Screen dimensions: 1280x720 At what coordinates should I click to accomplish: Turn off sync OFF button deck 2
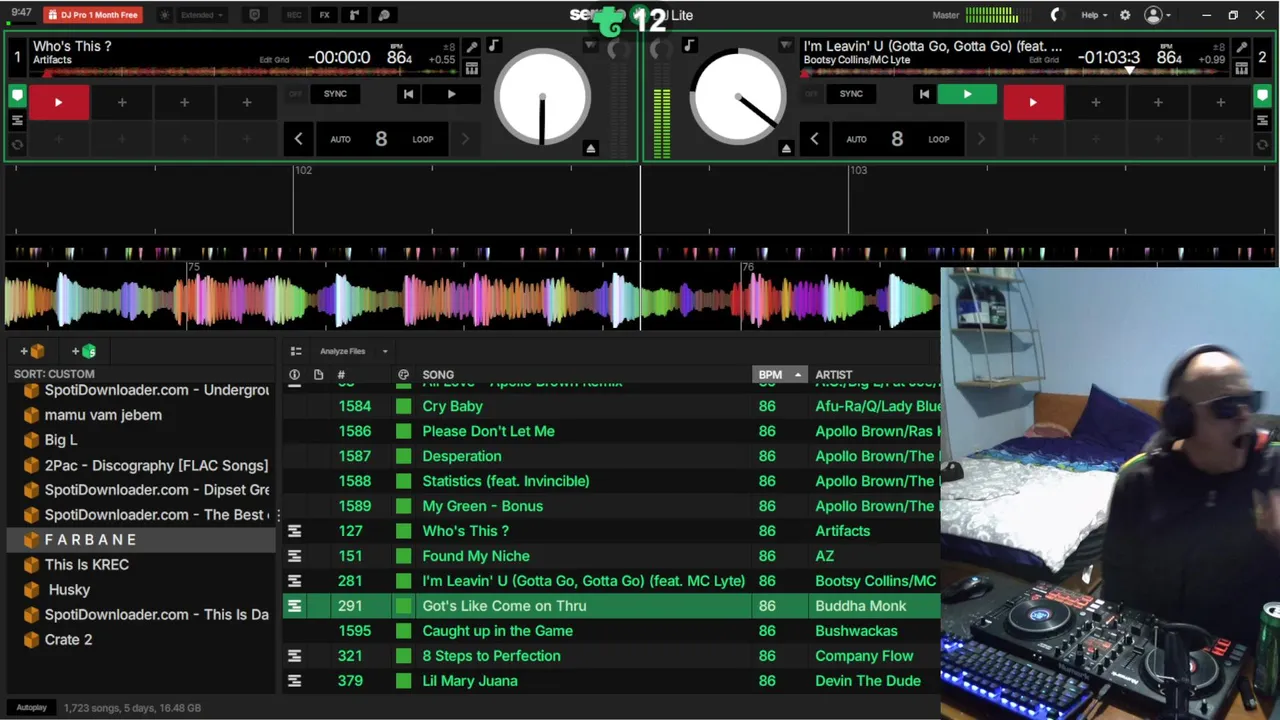tap(811, 94)
